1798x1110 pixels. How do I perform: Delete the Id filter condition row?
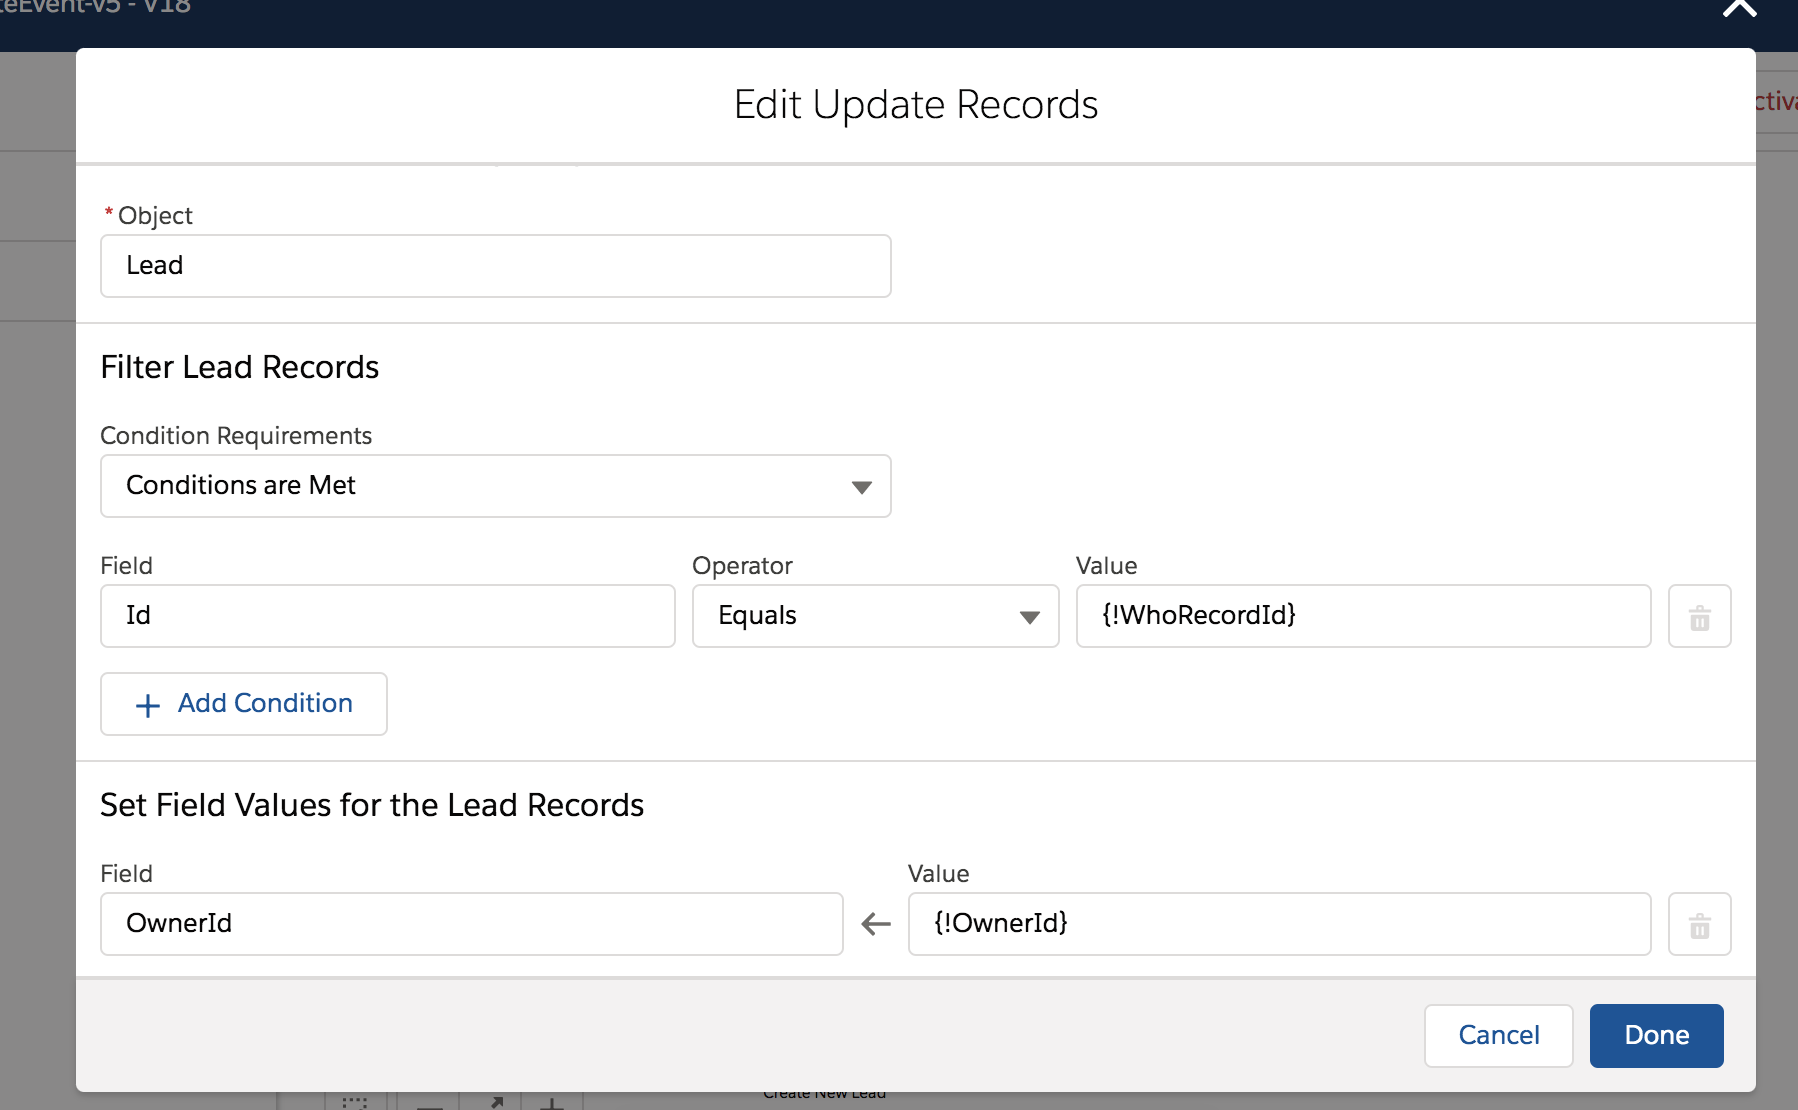click(x=1700, y=616)
